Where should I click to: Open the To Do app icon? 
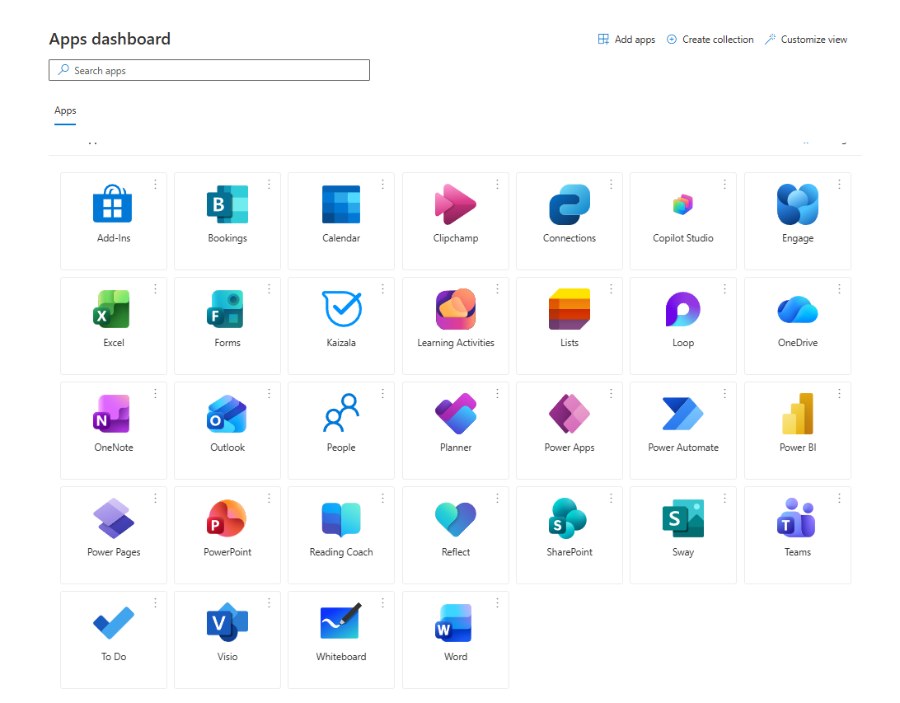point(114,623)
